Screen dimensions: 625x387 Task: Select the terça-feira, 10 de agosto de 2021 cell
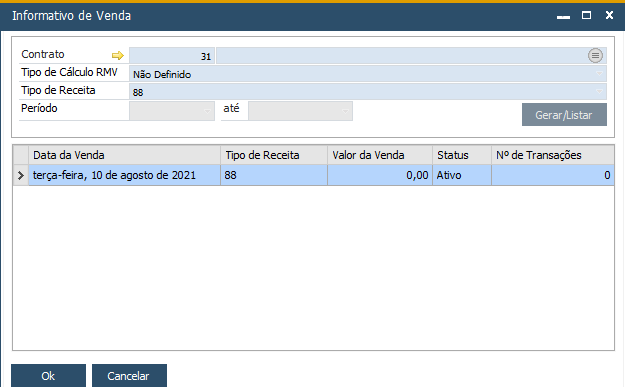click(124, 175)
